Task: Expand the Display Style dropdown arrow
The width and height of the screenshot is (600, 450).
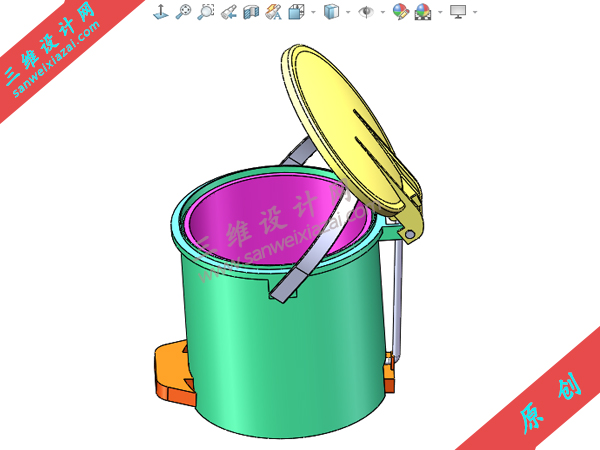Action: (348, 12)
